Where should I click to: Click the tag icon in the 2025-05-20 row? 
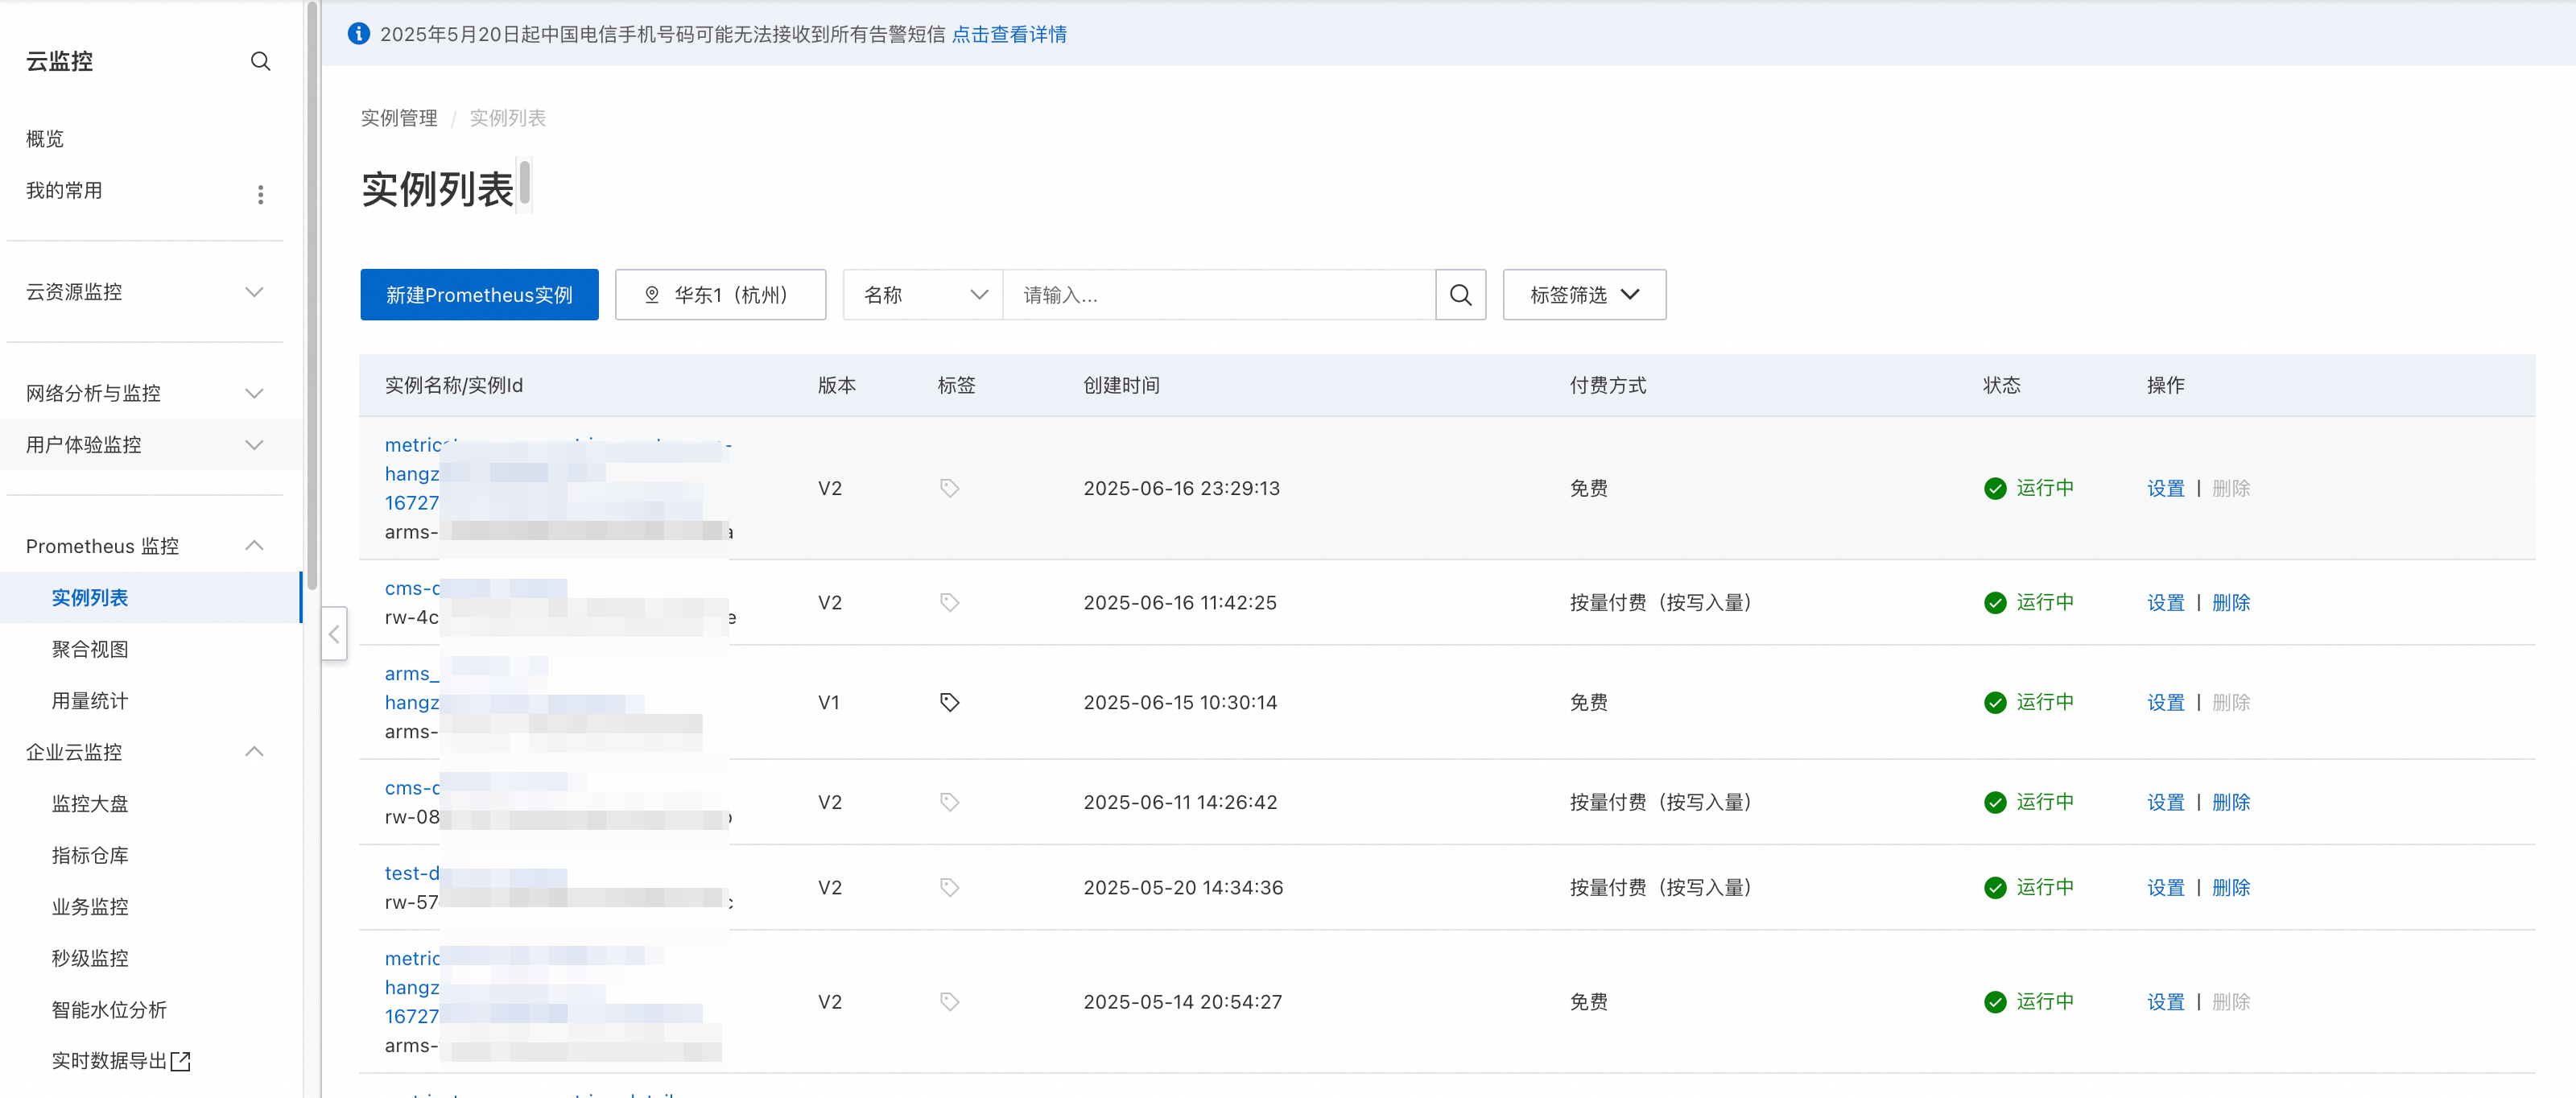pos(949,887)
